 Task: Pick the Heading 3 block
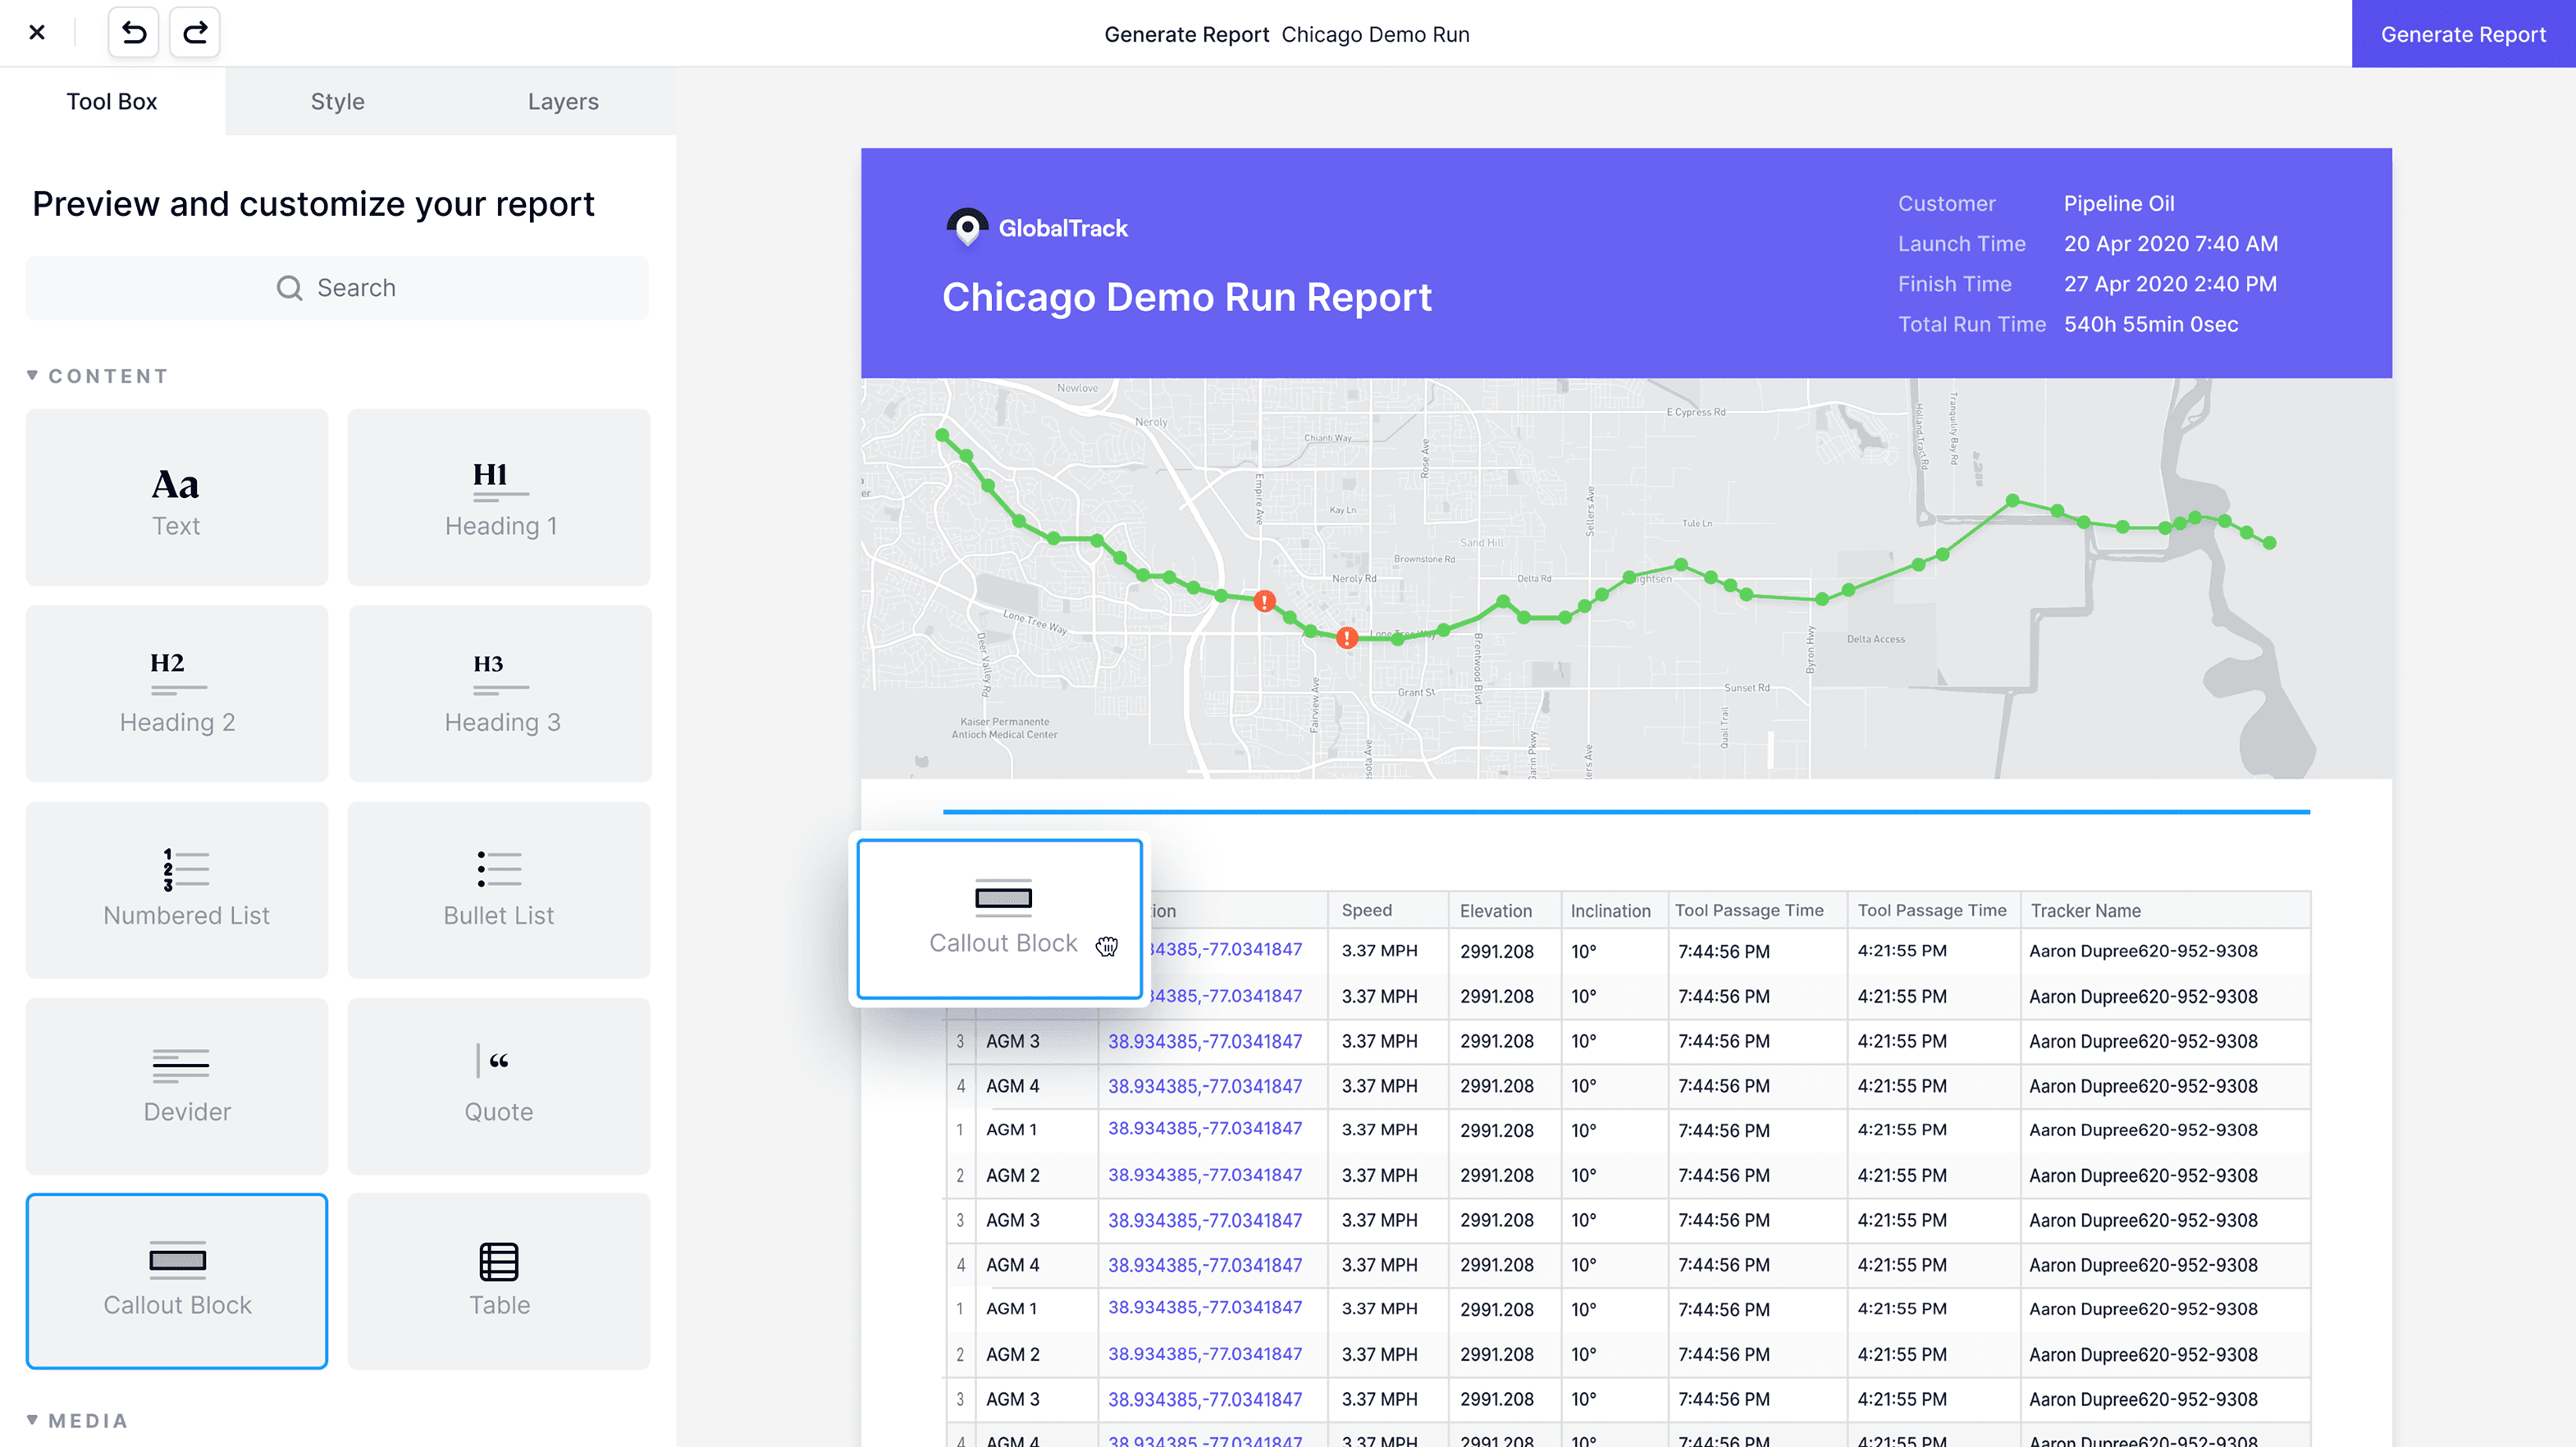tap(500, 693)
